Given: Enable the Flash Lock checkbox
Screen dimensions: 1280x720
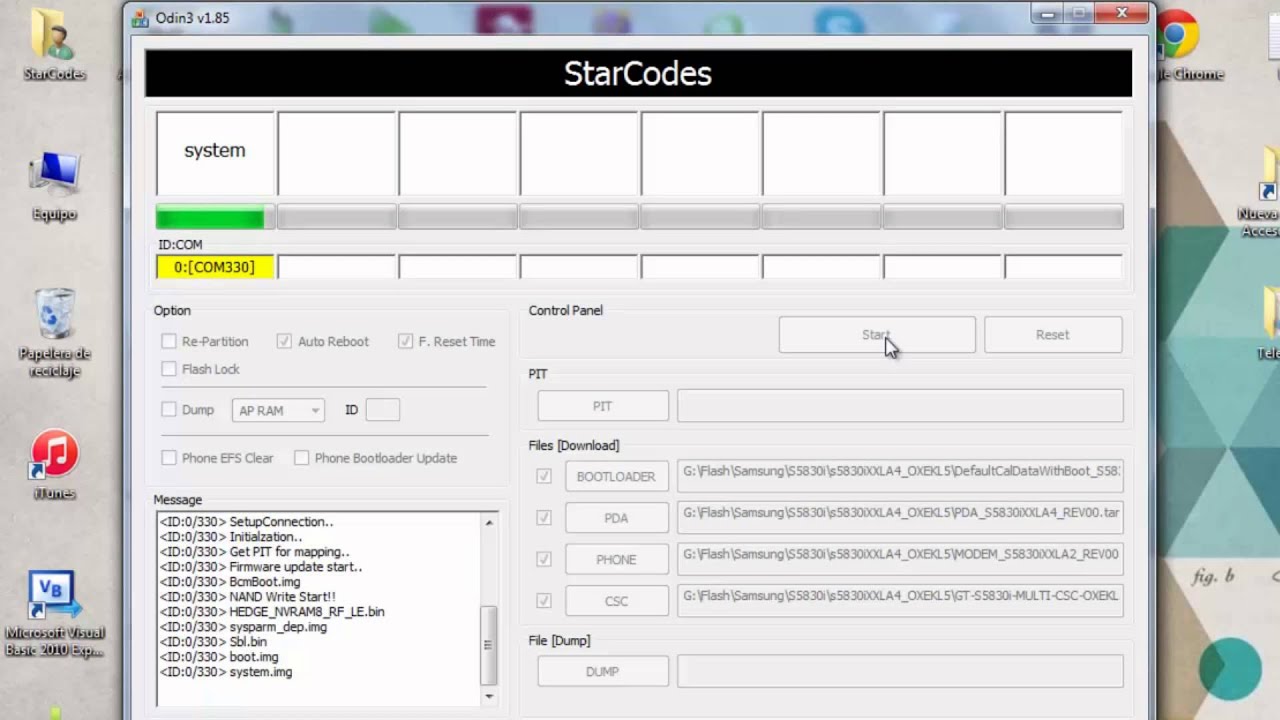Looking at the screenshot, I should 169,369.
